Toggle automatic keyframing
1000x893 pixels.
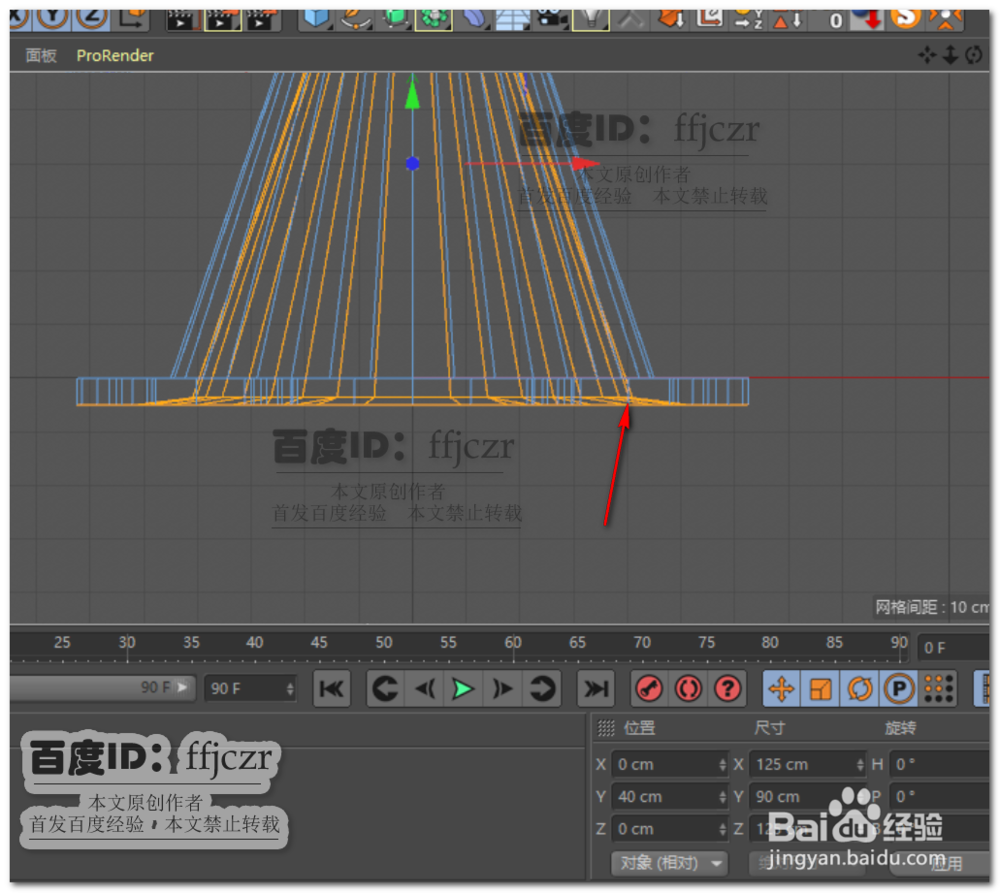click(689, 689)
